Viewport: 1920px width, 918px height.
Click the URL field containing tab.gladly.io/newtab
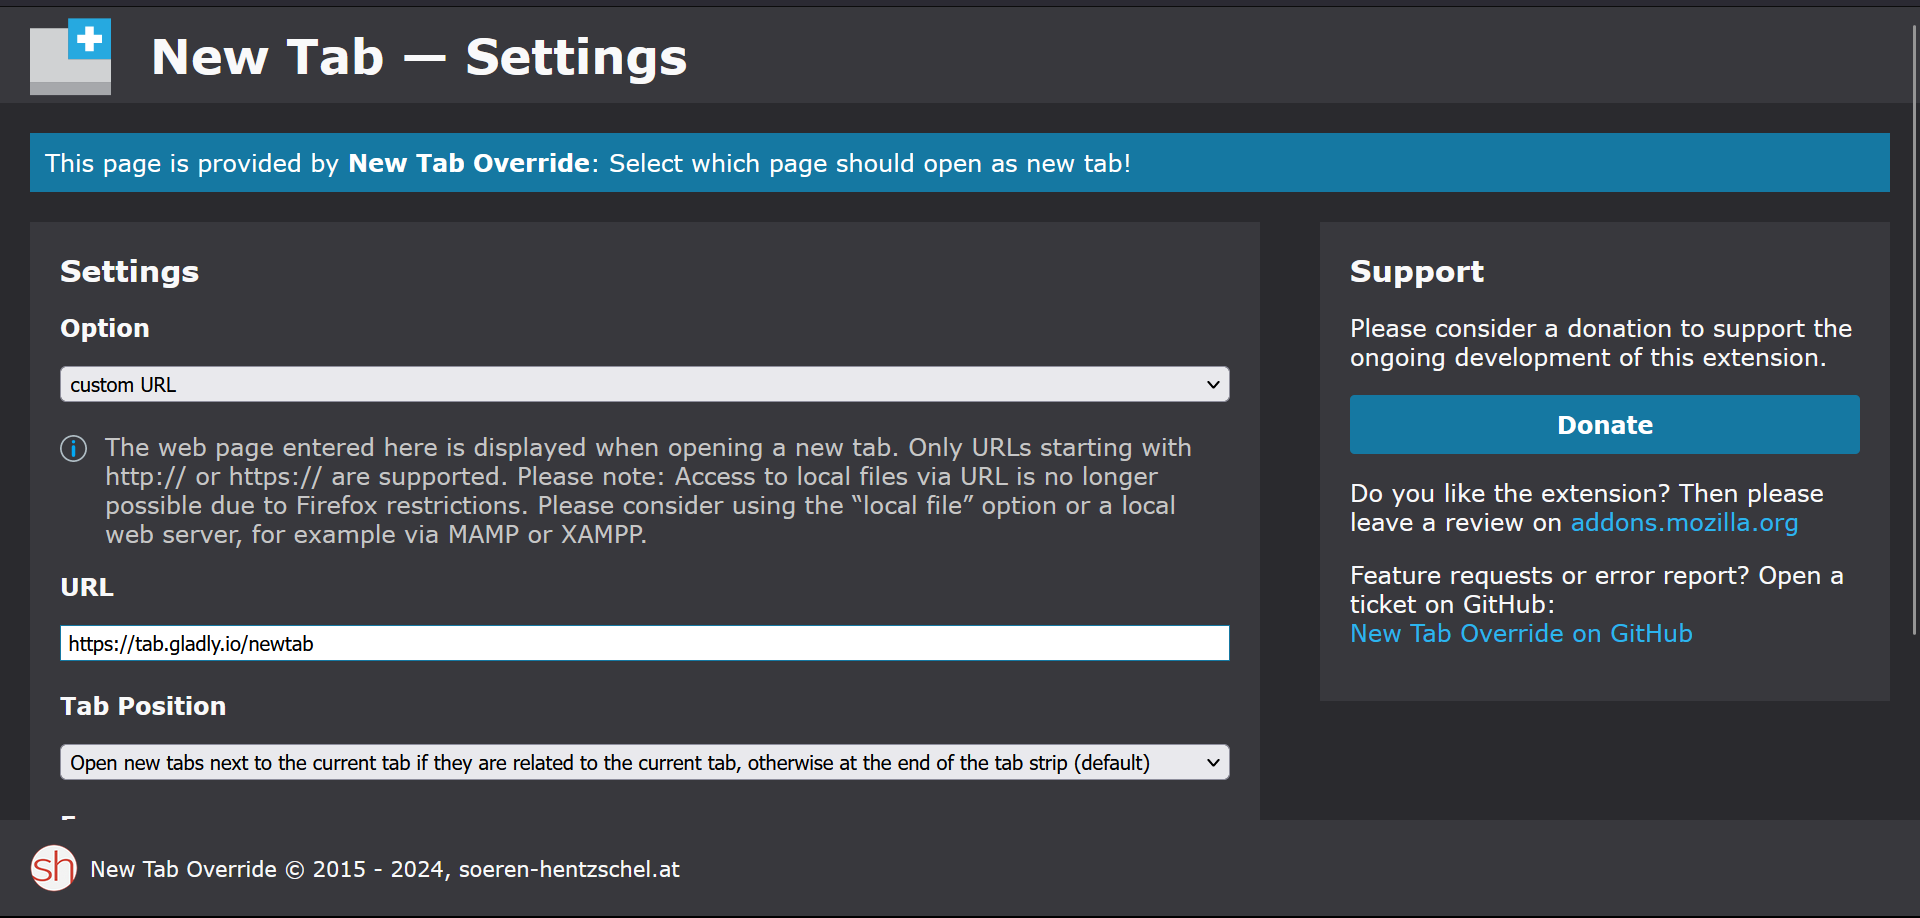645,643
